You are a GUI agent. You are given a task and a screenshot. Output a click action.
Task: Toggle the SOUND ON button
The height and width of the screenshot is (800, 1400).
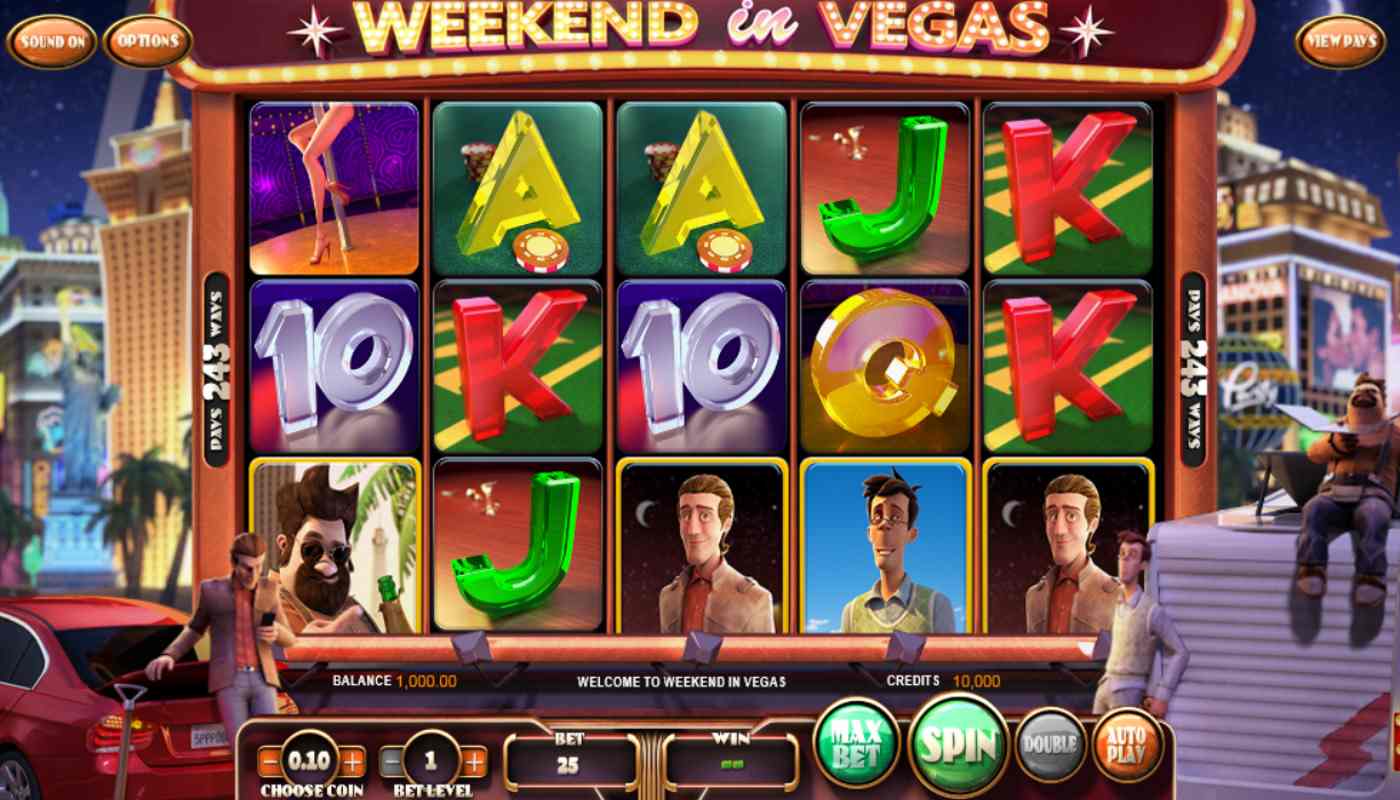tap(52, 42)
